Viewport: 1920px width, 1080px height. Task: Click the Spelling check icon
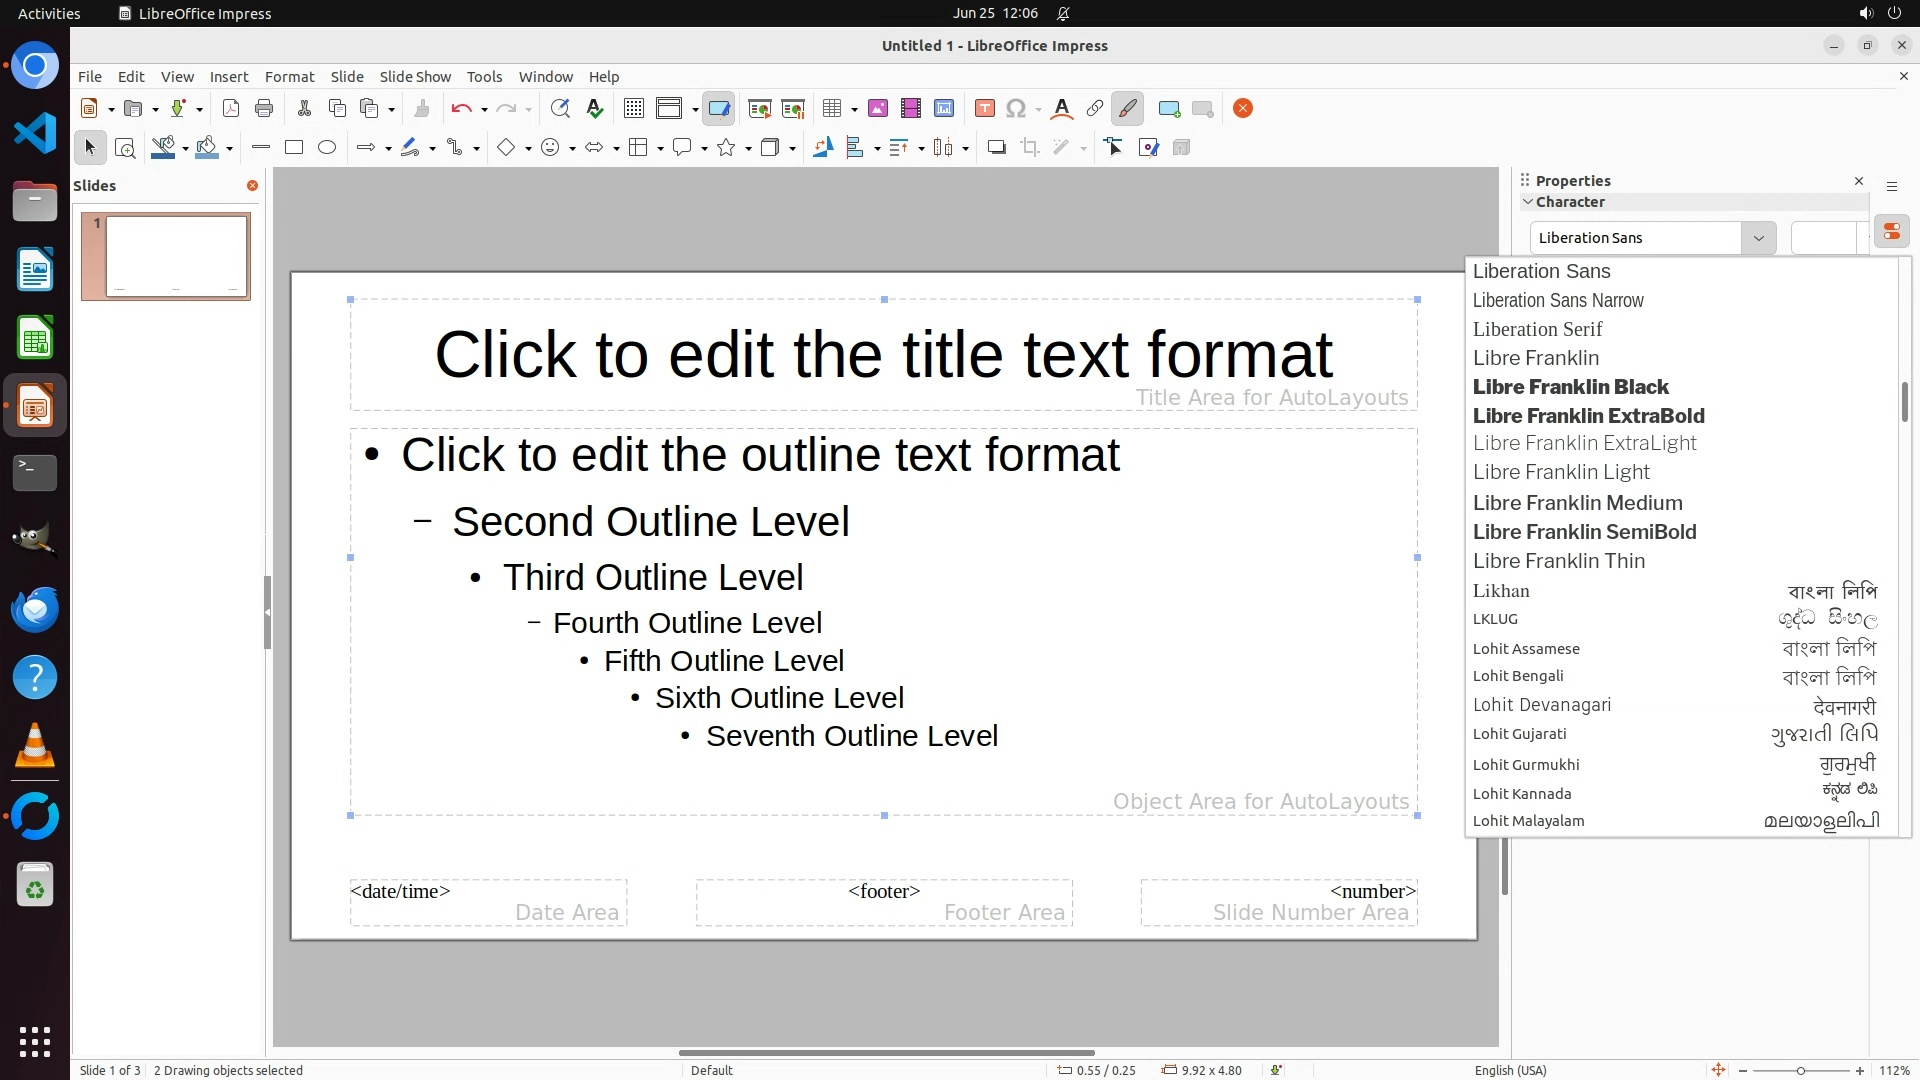(595, 109)
